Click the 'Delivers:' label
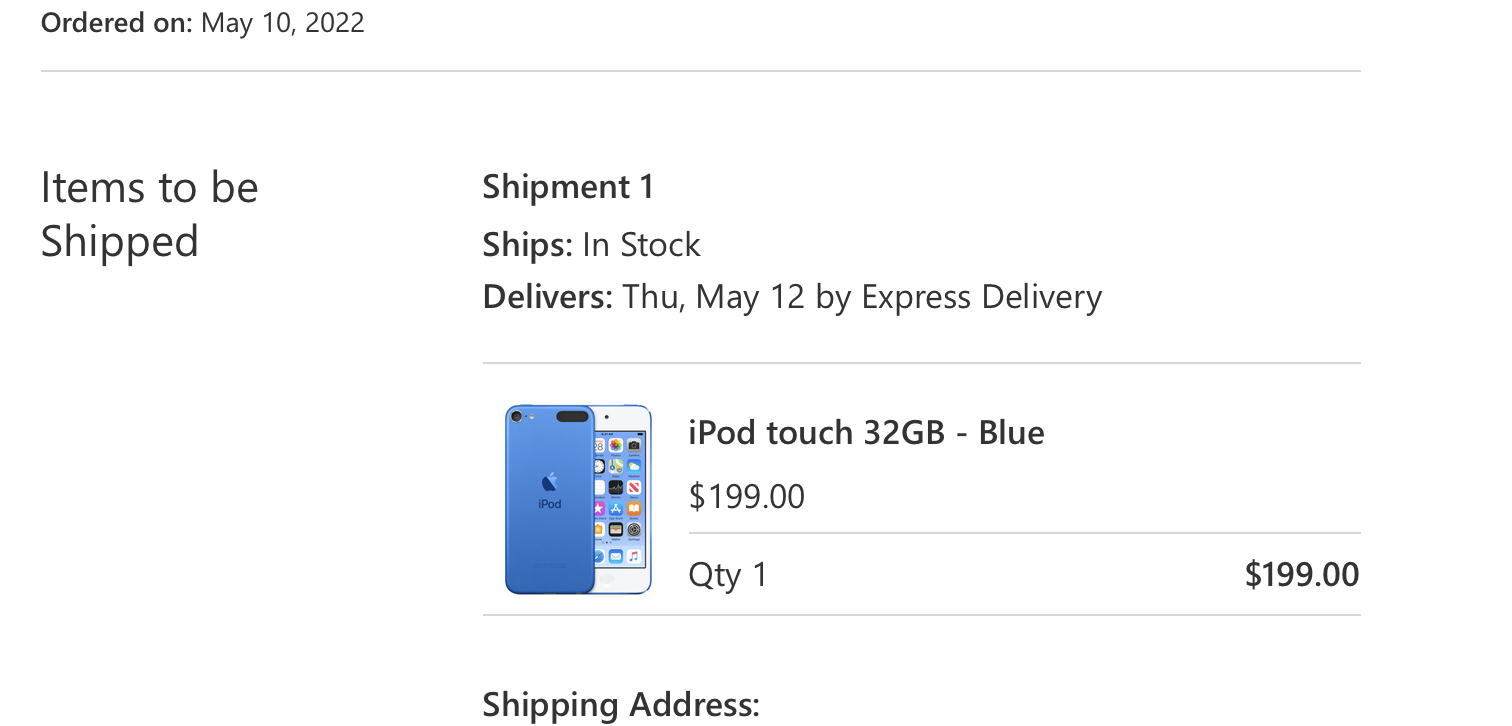The height and width of the screenshot is (726, 1512). (x=547, y=297)
